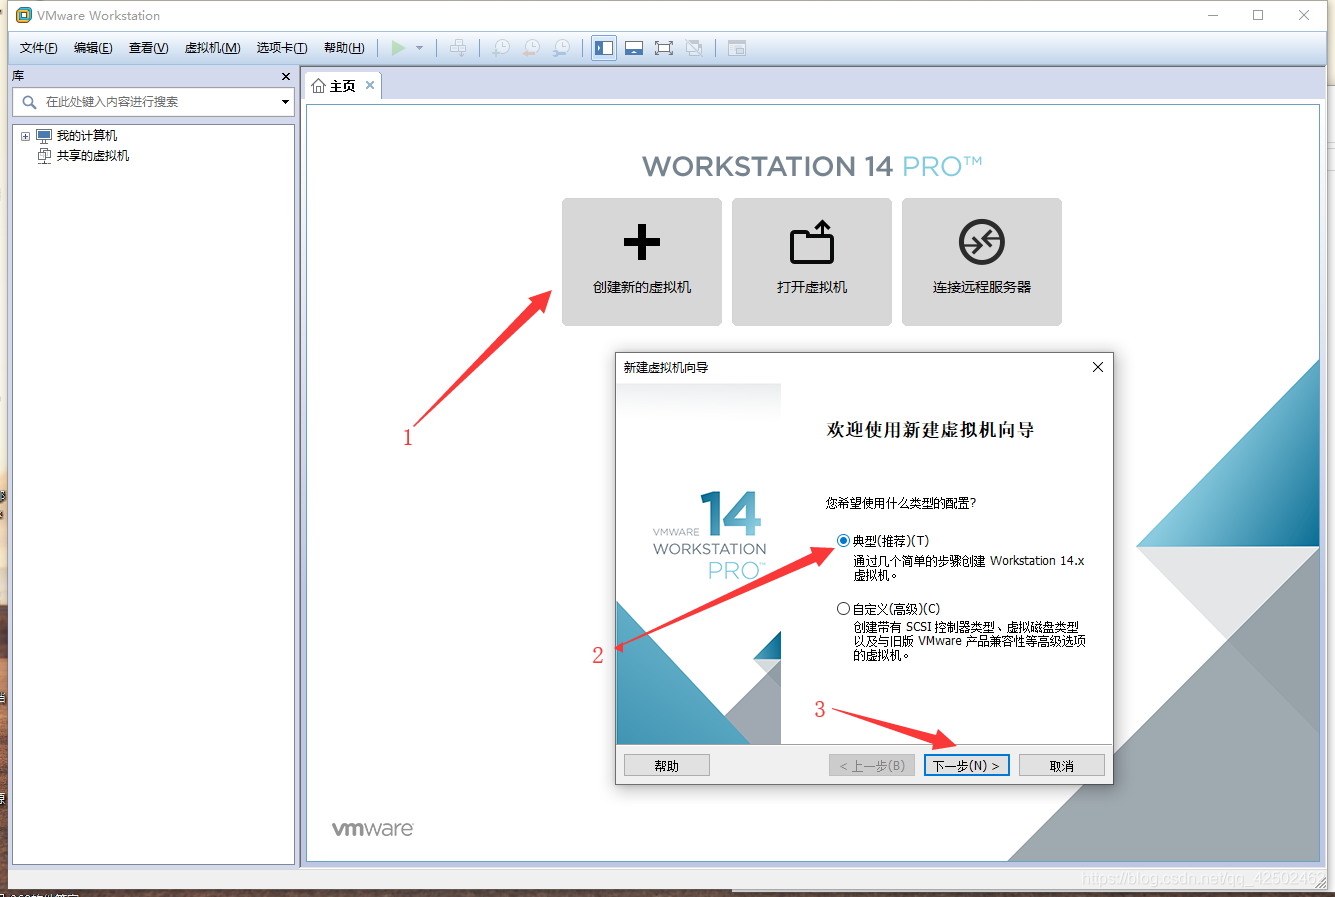This screenshot has height=897, width=1335.
Task: Click the 创建新的虚拟机 tile
Action: 642,262
